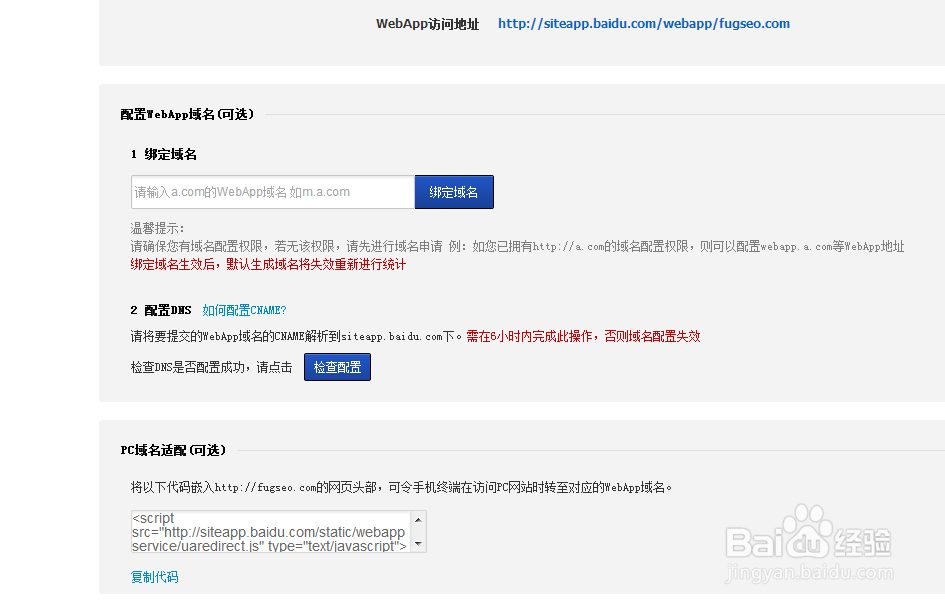Viewport: 945px width, 605px height.
Task: Click the WebApp访问地址 label
Action: (427, 24)
